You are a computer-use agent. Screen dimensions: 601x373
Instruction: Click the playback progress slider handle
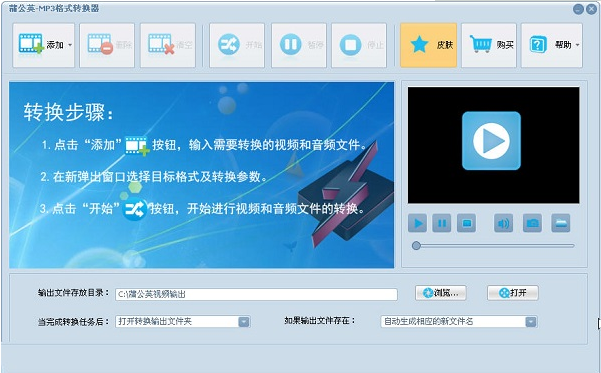(x=416, y=246)
